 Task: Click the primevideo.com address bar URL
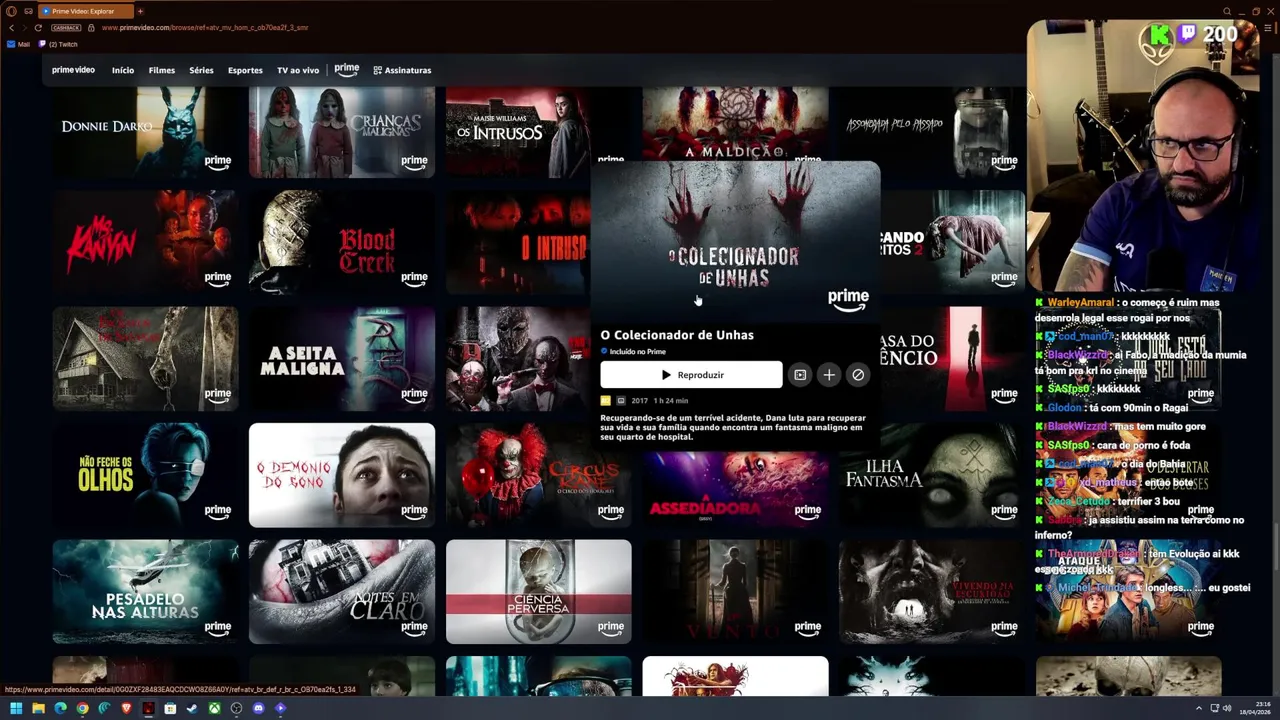click(205, 28)
